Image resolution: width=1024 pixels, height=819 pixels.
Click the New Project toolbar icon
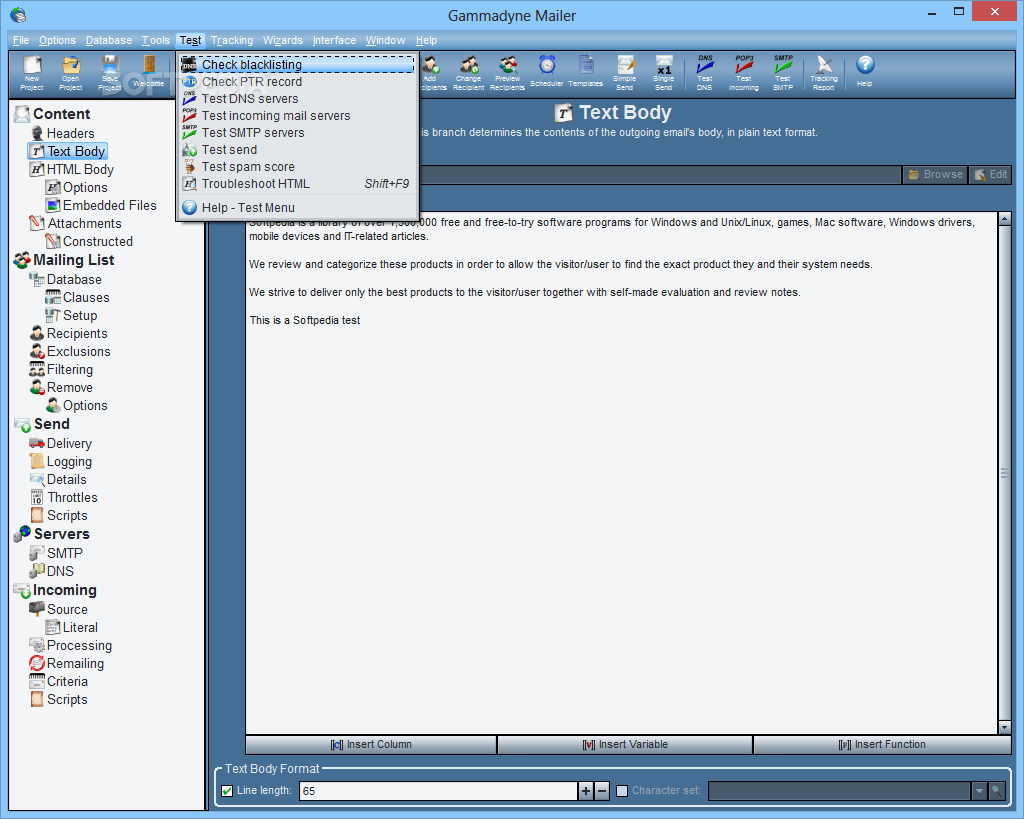pos(31,72)
